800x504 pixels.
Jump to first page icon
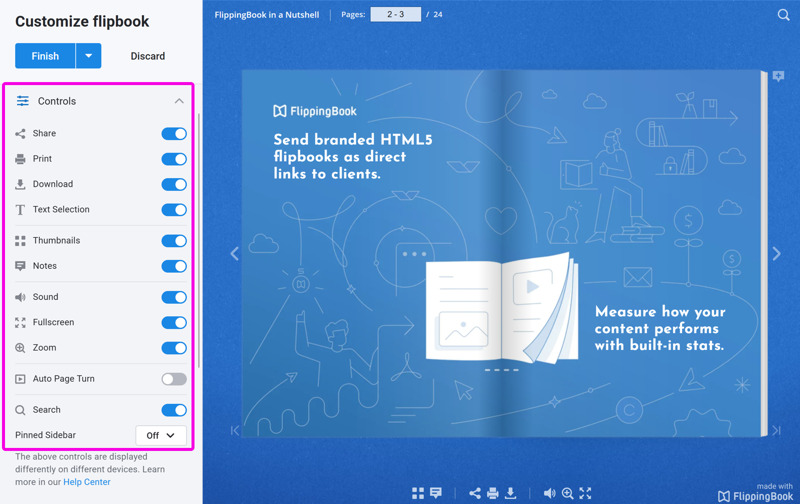[235, 431]
